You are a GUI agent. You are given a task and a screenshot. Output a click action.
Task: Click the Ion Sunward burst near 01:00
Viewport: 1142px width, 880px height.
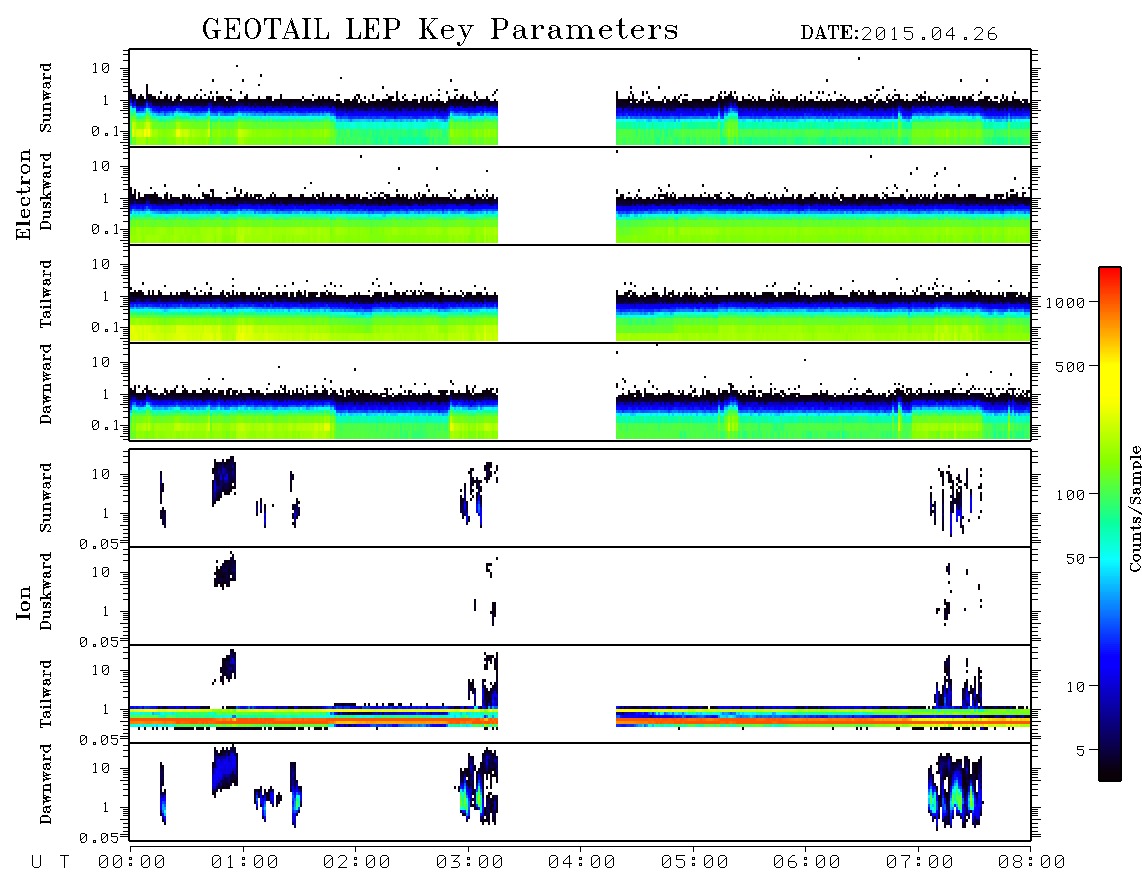pyautogui.click(x=224, y=479)
